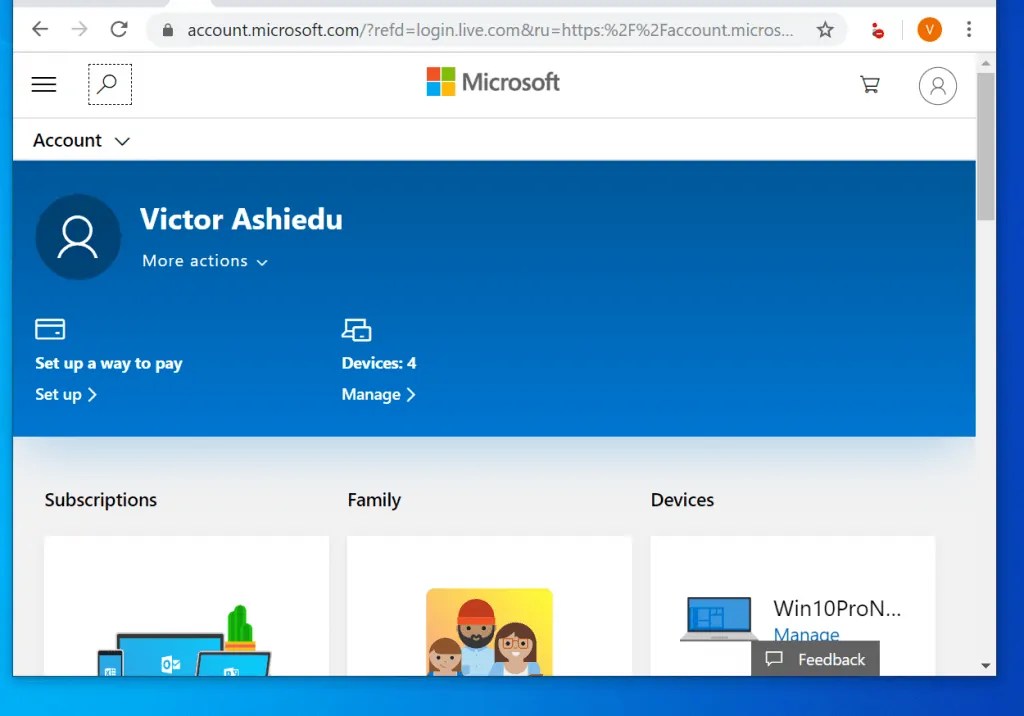
Task: Bookmark the page using the star icon
Action: pyautogui.click(x=826, y=29)
